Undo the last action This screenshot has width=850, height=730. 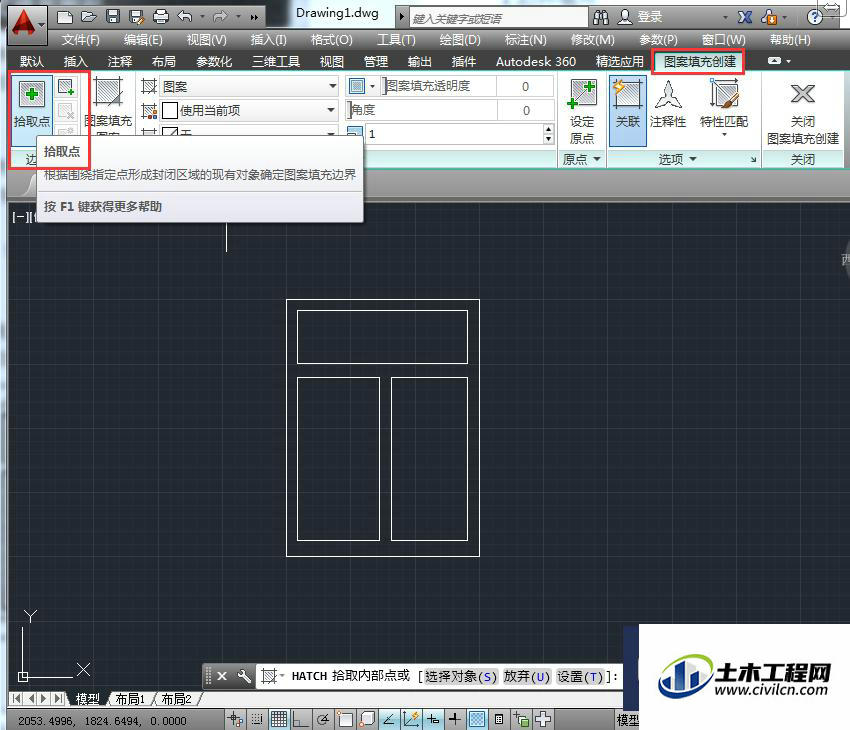tap(185, 17)
